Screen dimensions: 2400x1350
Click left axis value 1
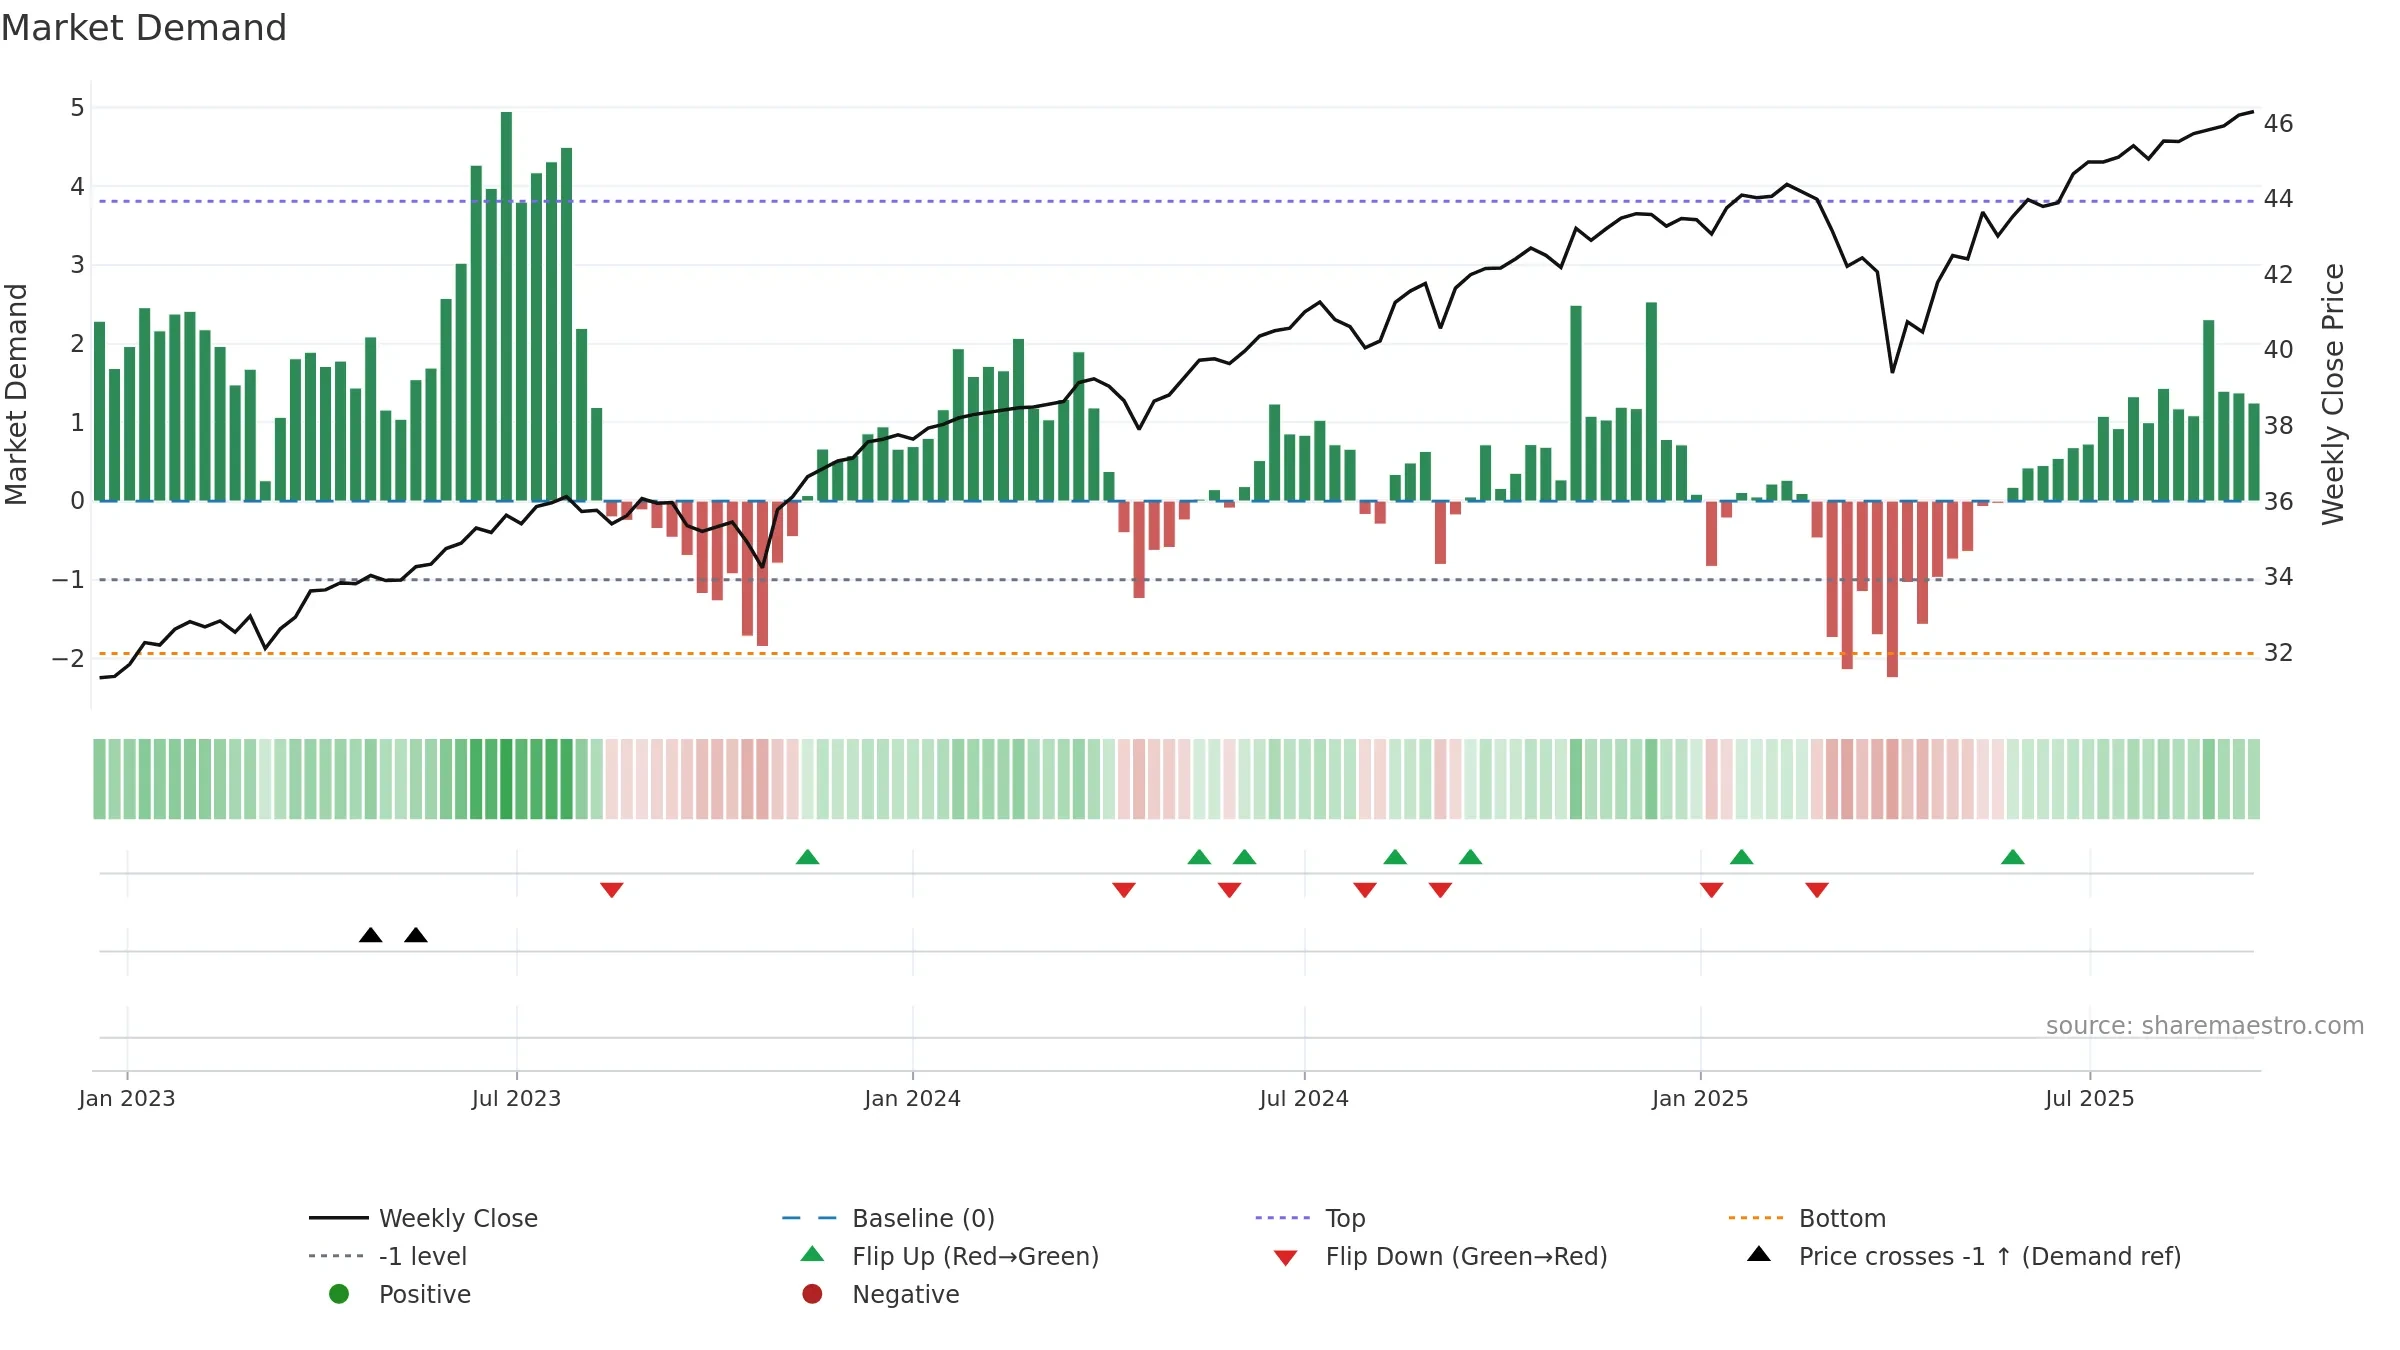pyautogui.click(x=77, y=422)
